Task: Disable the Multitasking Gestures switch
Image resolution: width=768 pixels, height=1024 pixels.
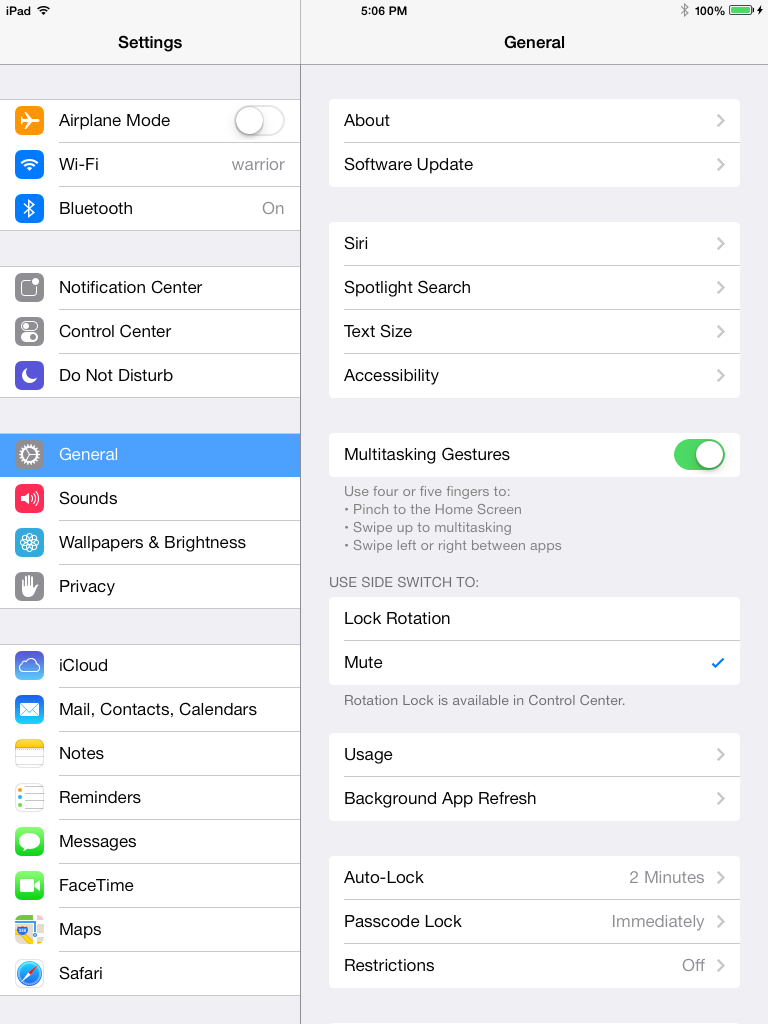Action: (x=699, y=455)
